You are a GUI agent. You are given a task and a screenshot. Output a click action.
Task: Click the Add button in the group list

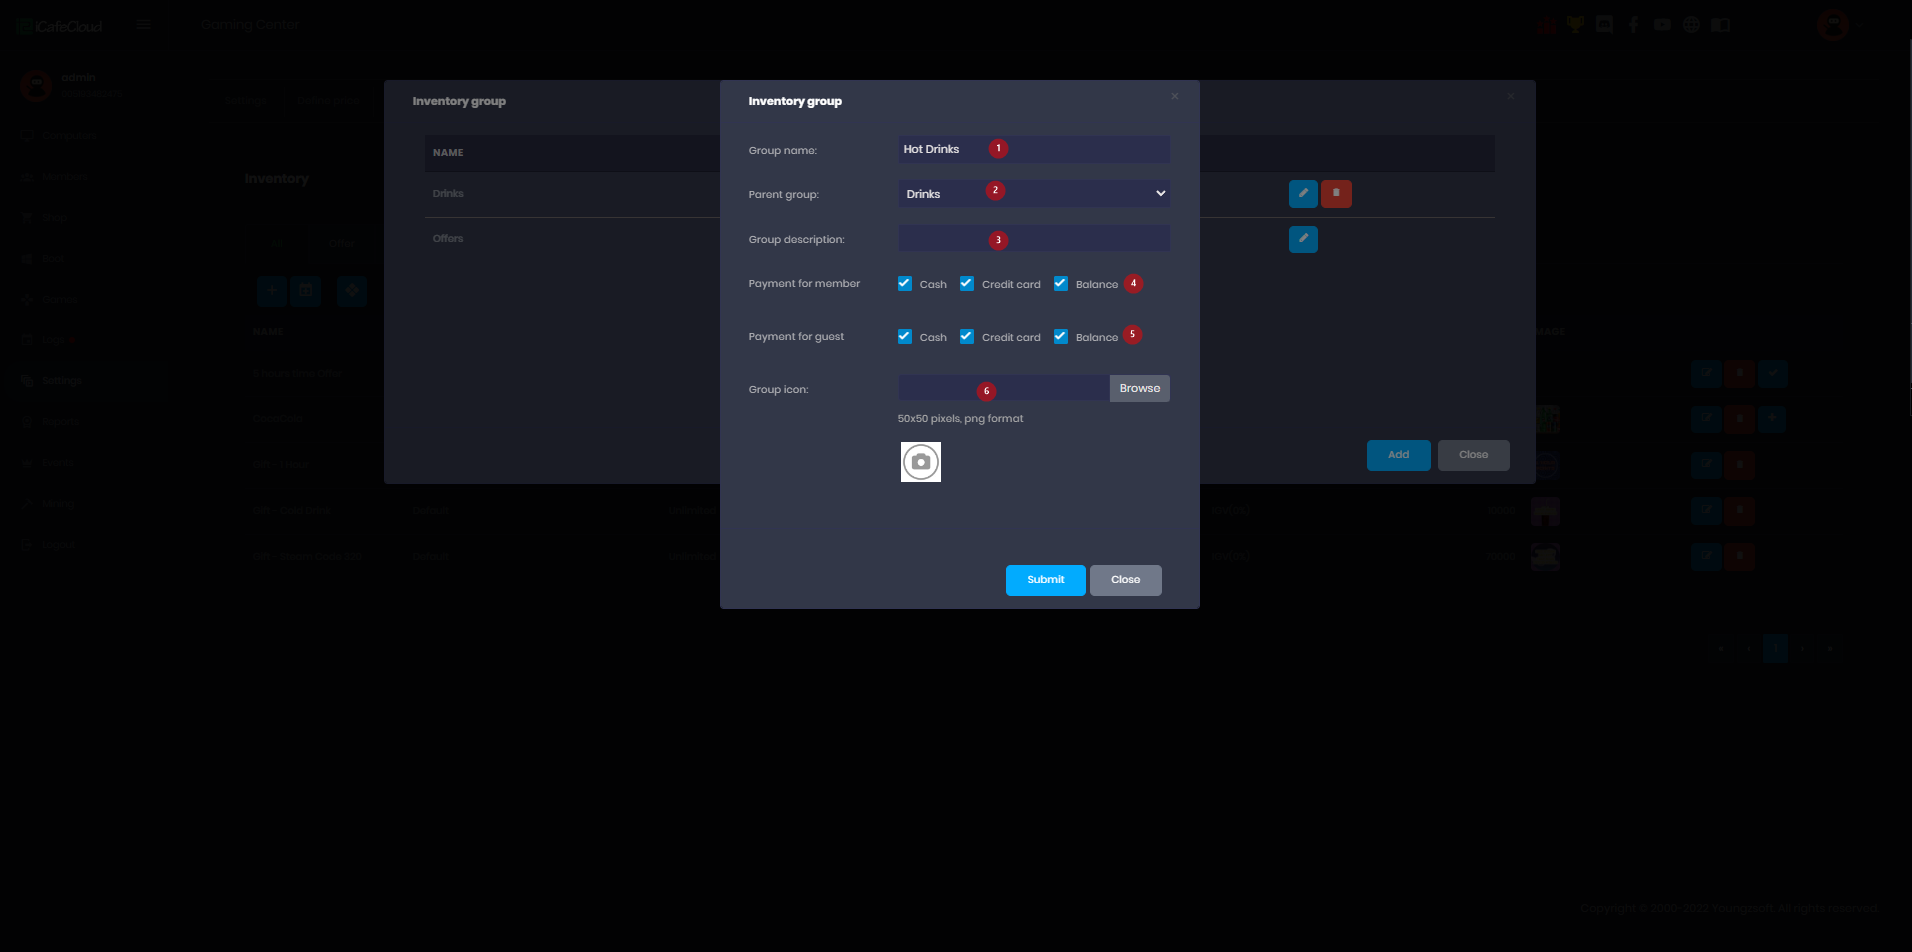point(1398,455)
